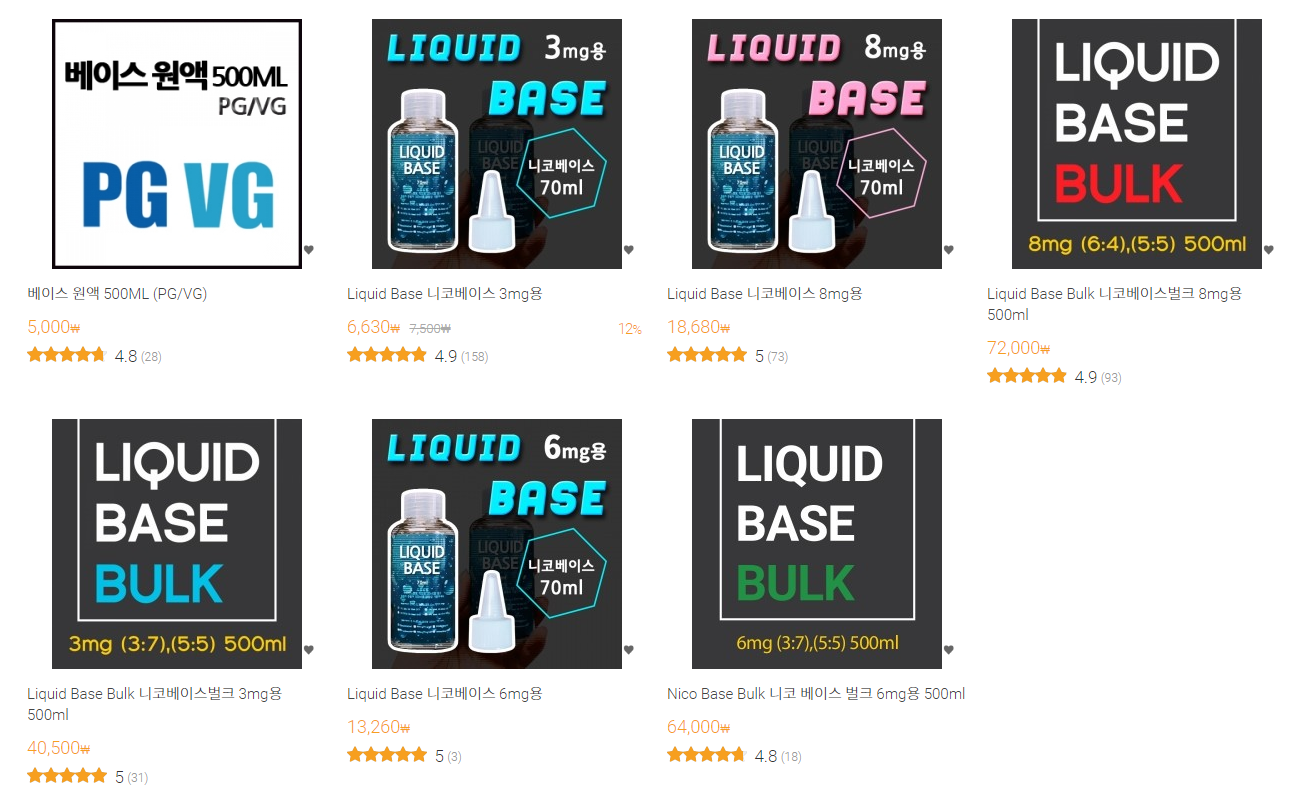Add Liquid Base Bulk 8mg to wishlist heart

1269,250
